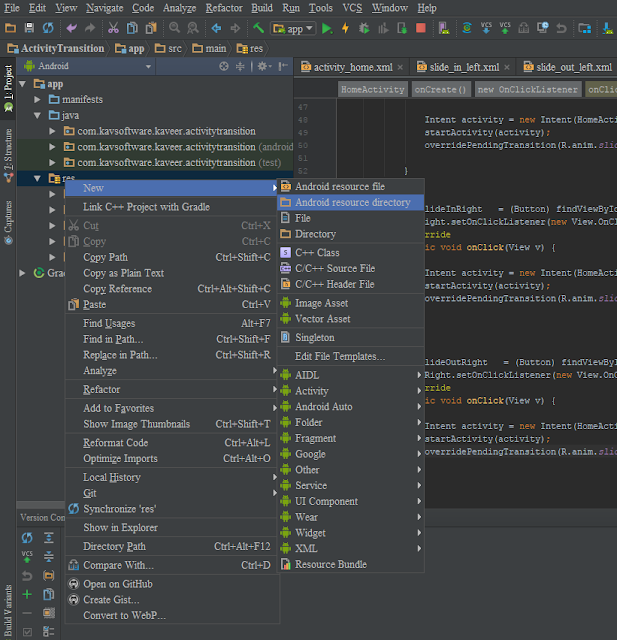Image resolution: width=617 pixels, height=640 pixels.
Task: Expand the manifests folder in project tree
Action: click(x=38, y=100)
